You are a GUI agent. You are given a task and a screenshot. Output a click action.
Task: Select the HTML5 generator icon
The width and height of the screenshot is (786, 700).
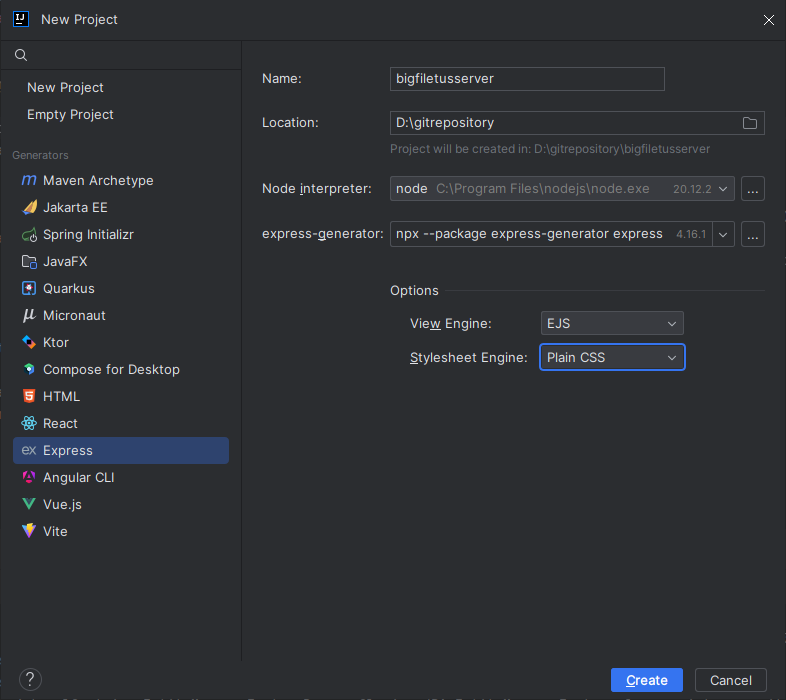coord(29,396)
